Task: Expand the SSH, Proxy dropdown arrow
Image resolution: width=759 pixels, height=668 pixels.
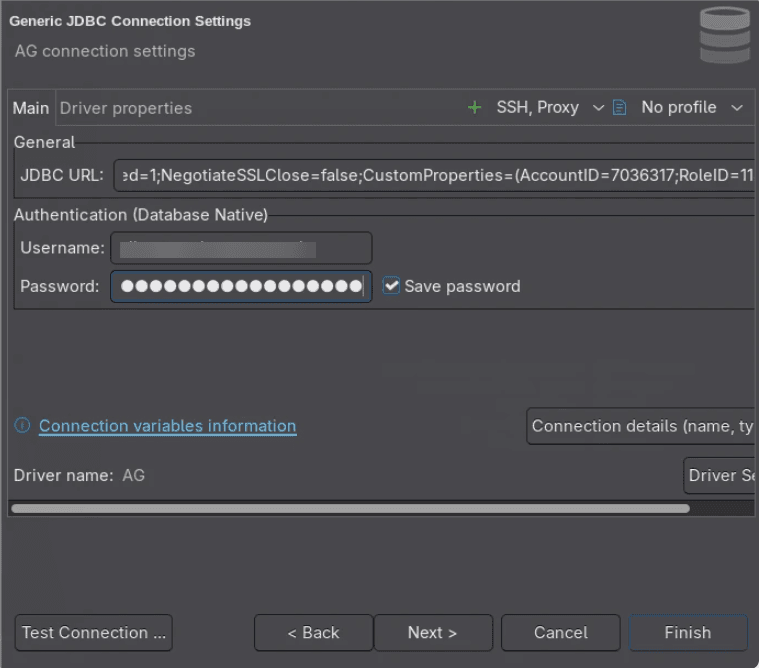Action: tap(598, 107)
